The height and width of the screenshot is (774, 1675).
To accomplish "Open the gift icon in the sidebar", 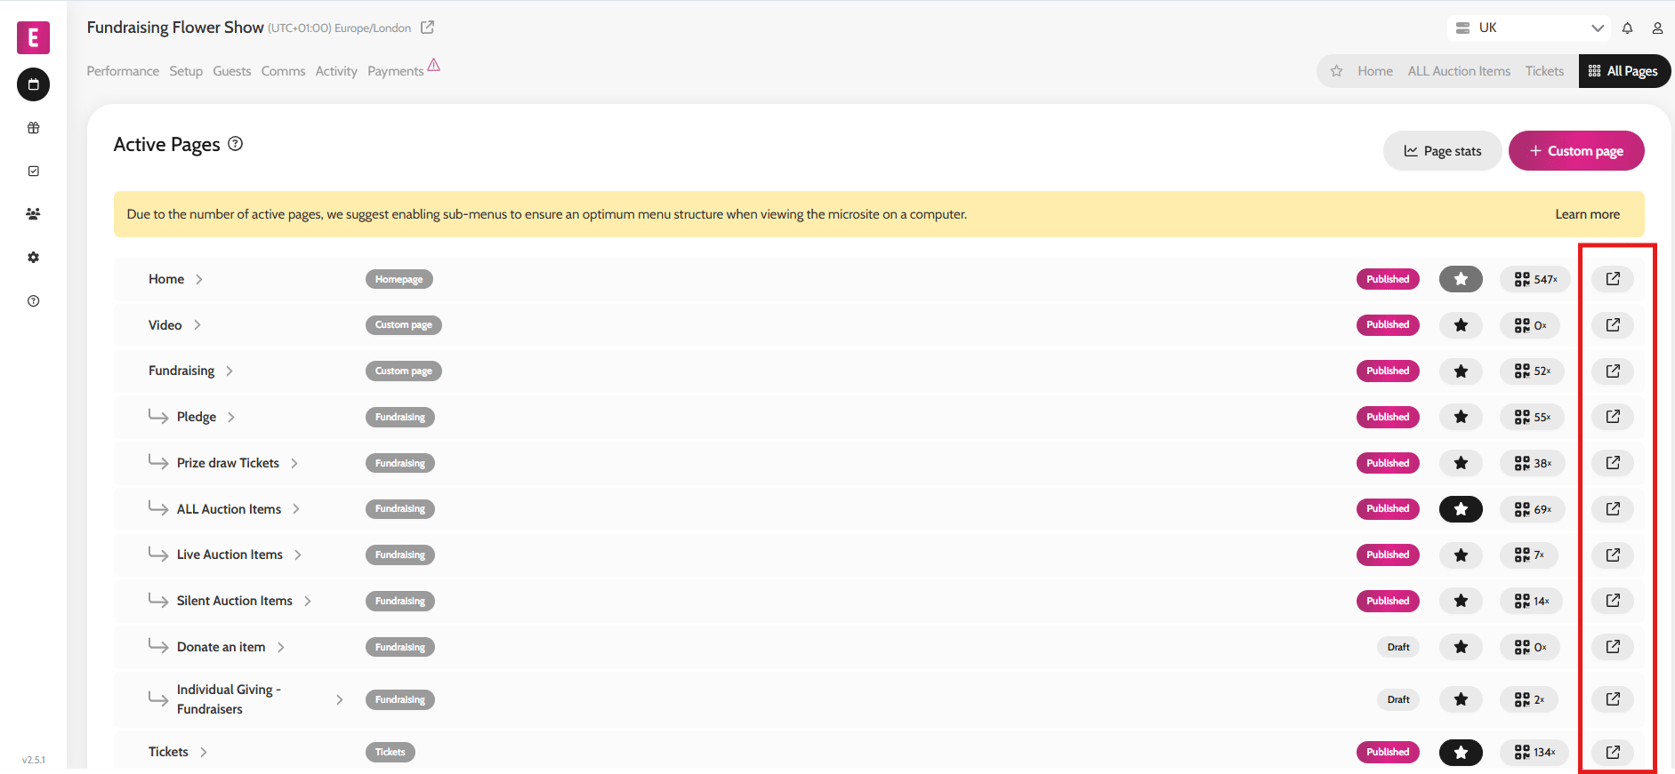I will (33, 128).
